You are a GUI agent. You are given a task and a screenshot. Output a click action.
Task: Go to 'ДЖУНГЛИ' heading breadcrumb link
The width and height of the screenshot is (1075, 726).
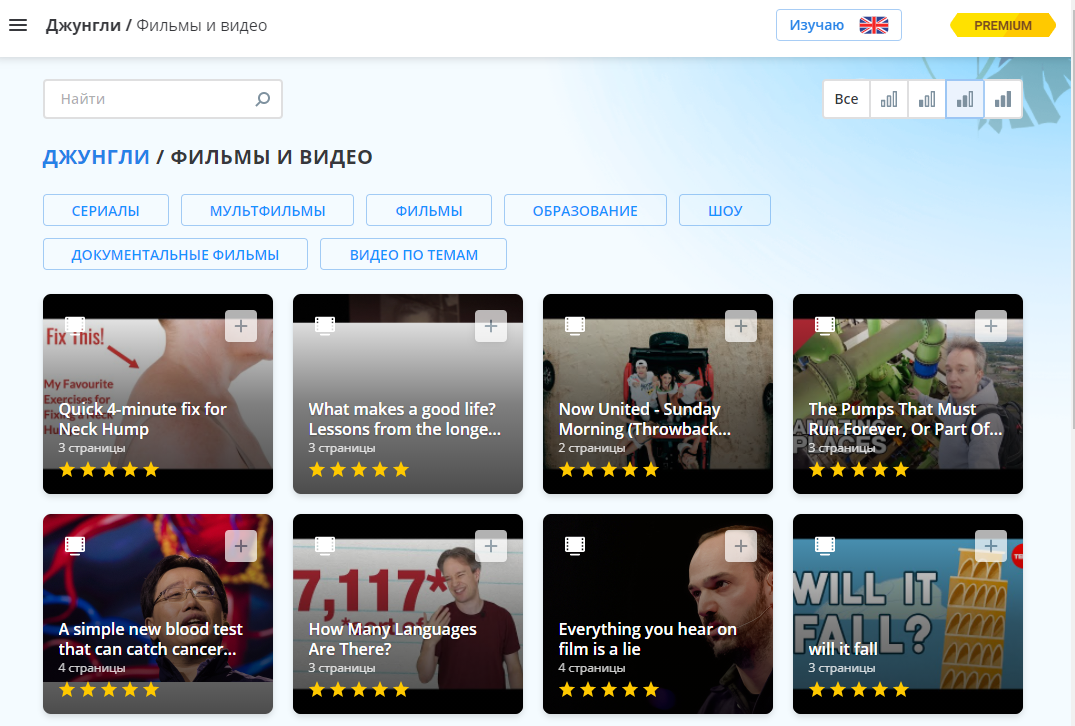click(96, 157)
